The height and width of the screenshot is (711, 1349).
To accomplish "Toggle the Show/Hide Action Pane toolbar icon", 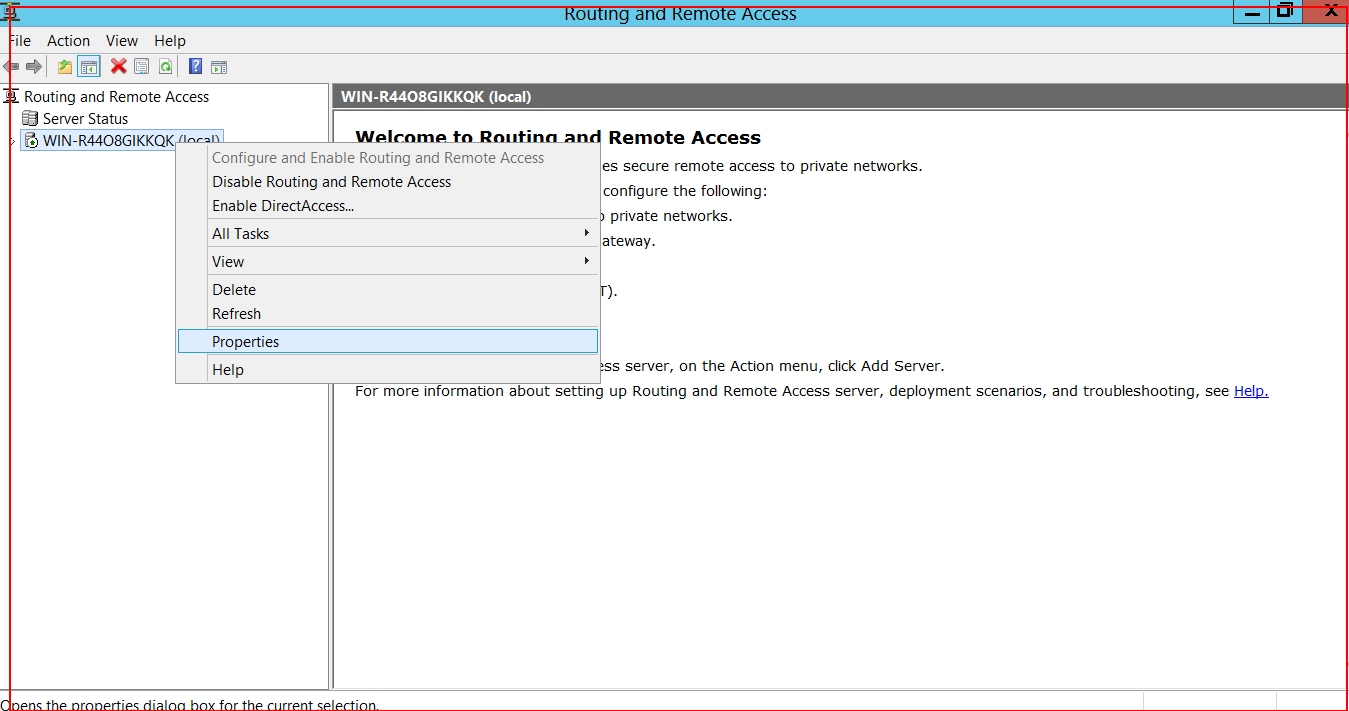I will (219, 67).
